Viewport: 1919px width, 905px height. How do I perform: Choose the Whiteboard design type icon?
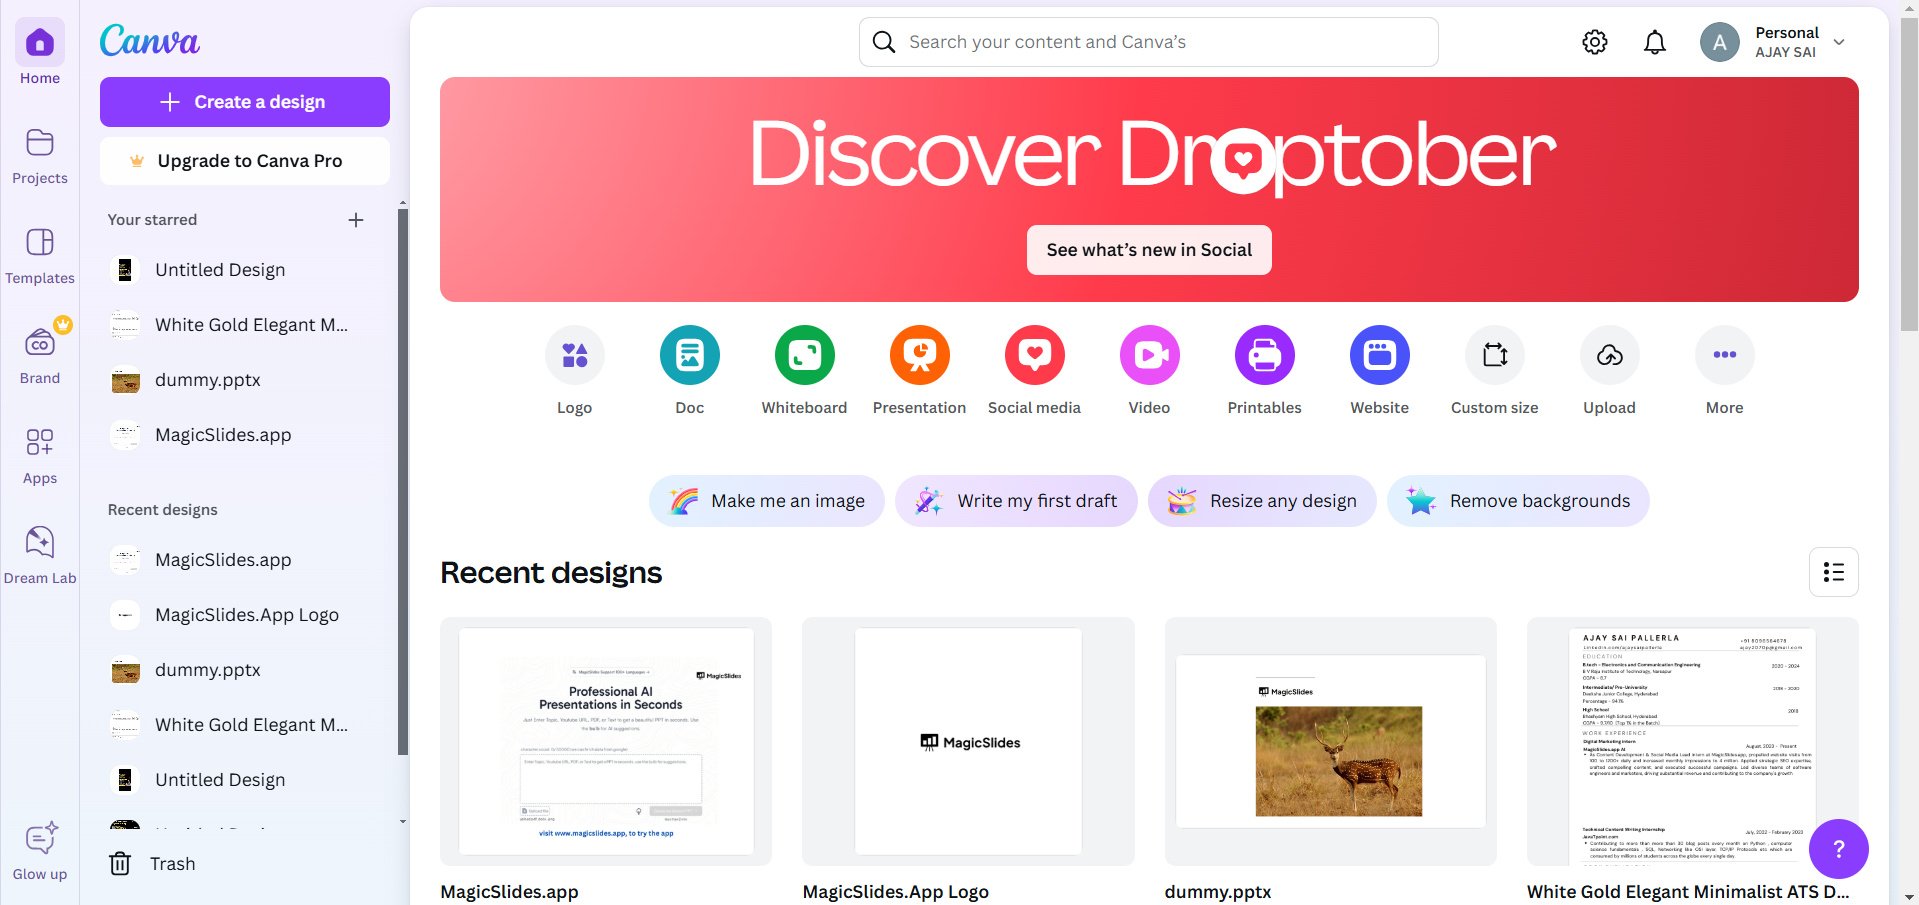tap(805, 355)
